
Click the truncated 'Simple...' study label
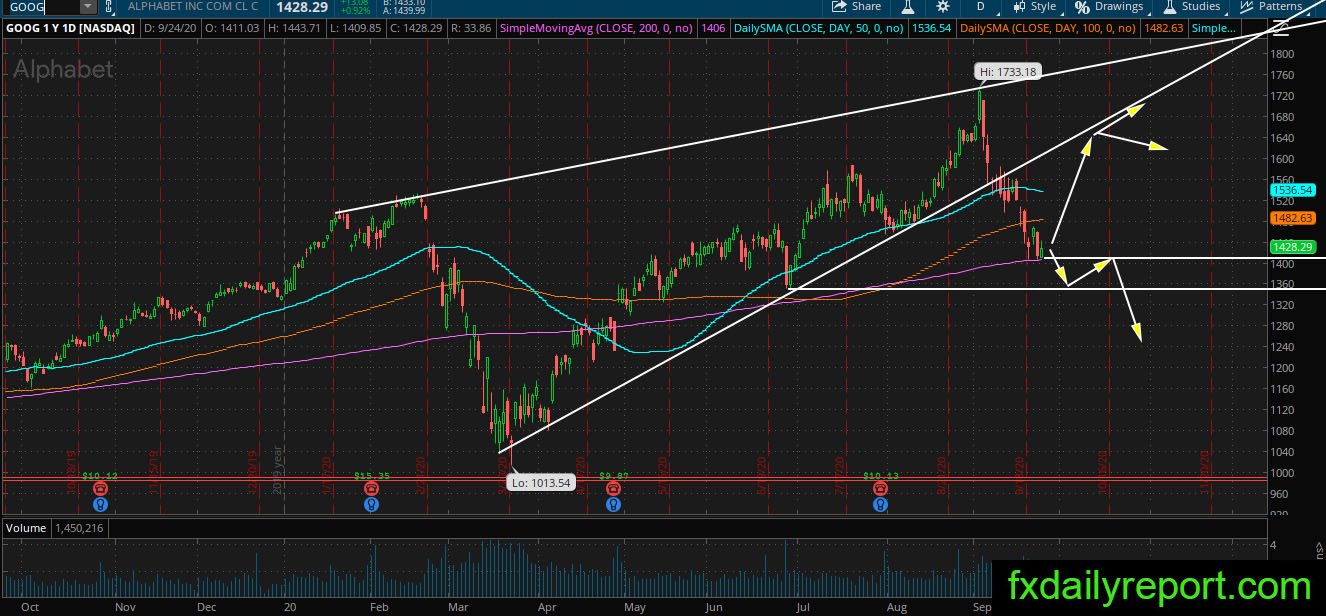tap(1216, 28)
